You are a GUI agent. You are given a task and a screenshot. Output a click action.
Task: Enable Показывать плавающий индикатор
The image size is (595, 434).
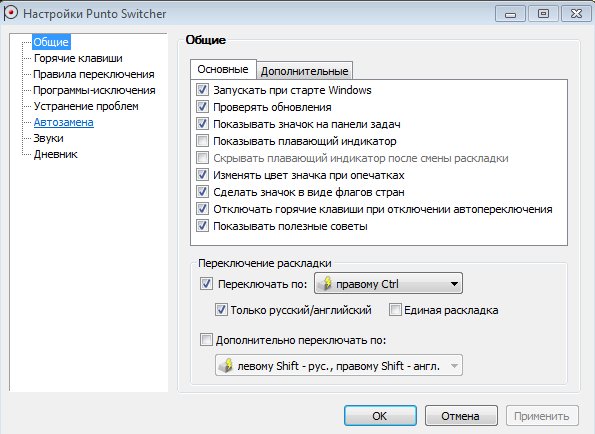pos(202,141)
